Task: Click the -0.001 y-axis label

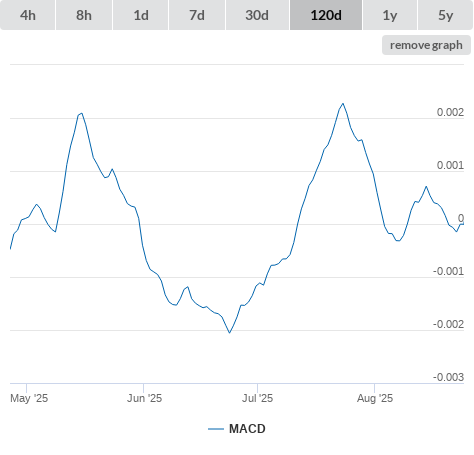Action: tap(448, 271)
